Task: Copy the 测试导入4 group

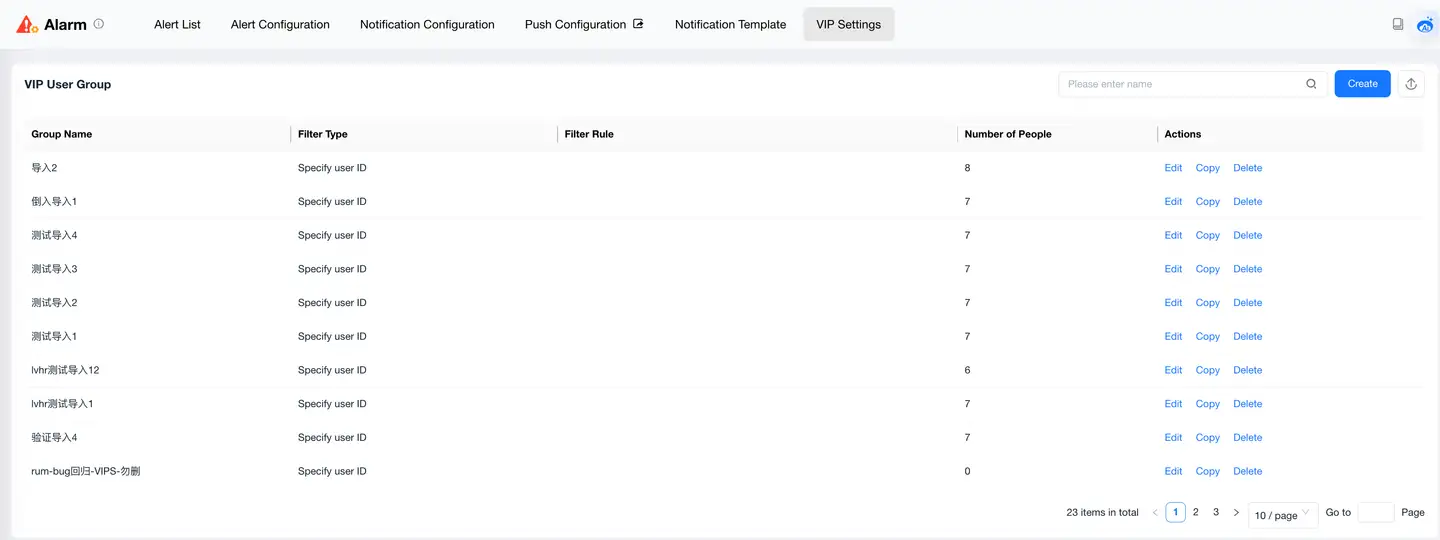Action: pos(1208,236)
